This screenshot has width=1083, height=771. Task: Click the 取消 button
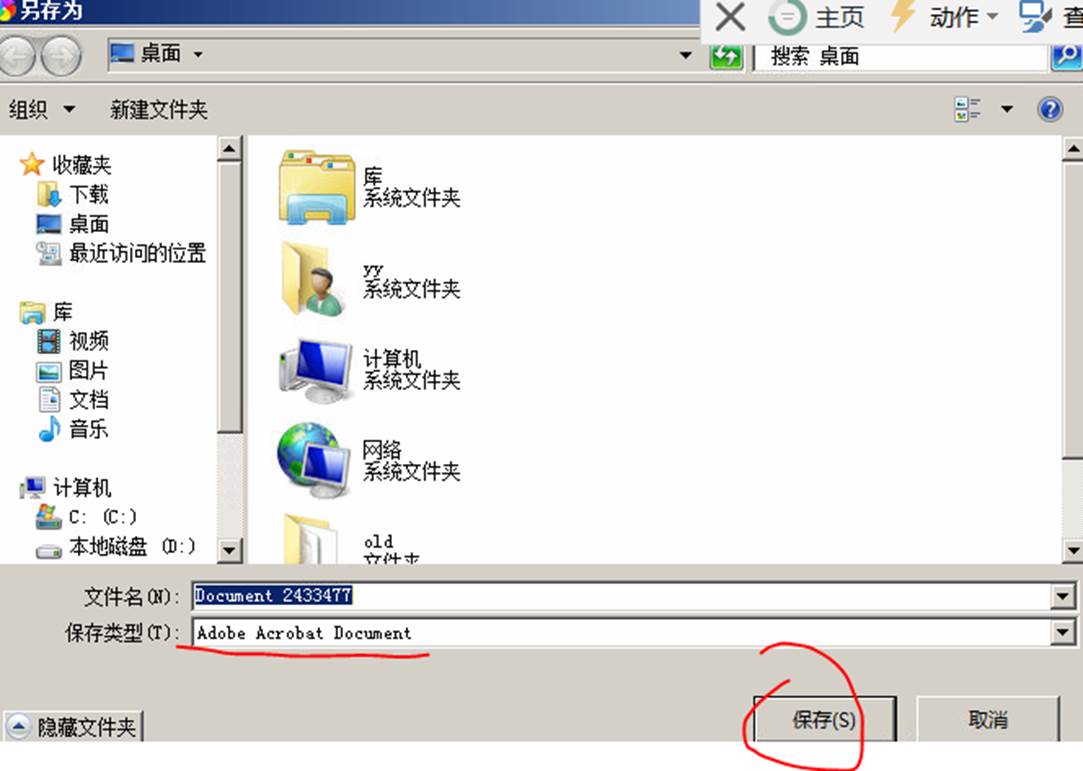(x=988, y=720)
